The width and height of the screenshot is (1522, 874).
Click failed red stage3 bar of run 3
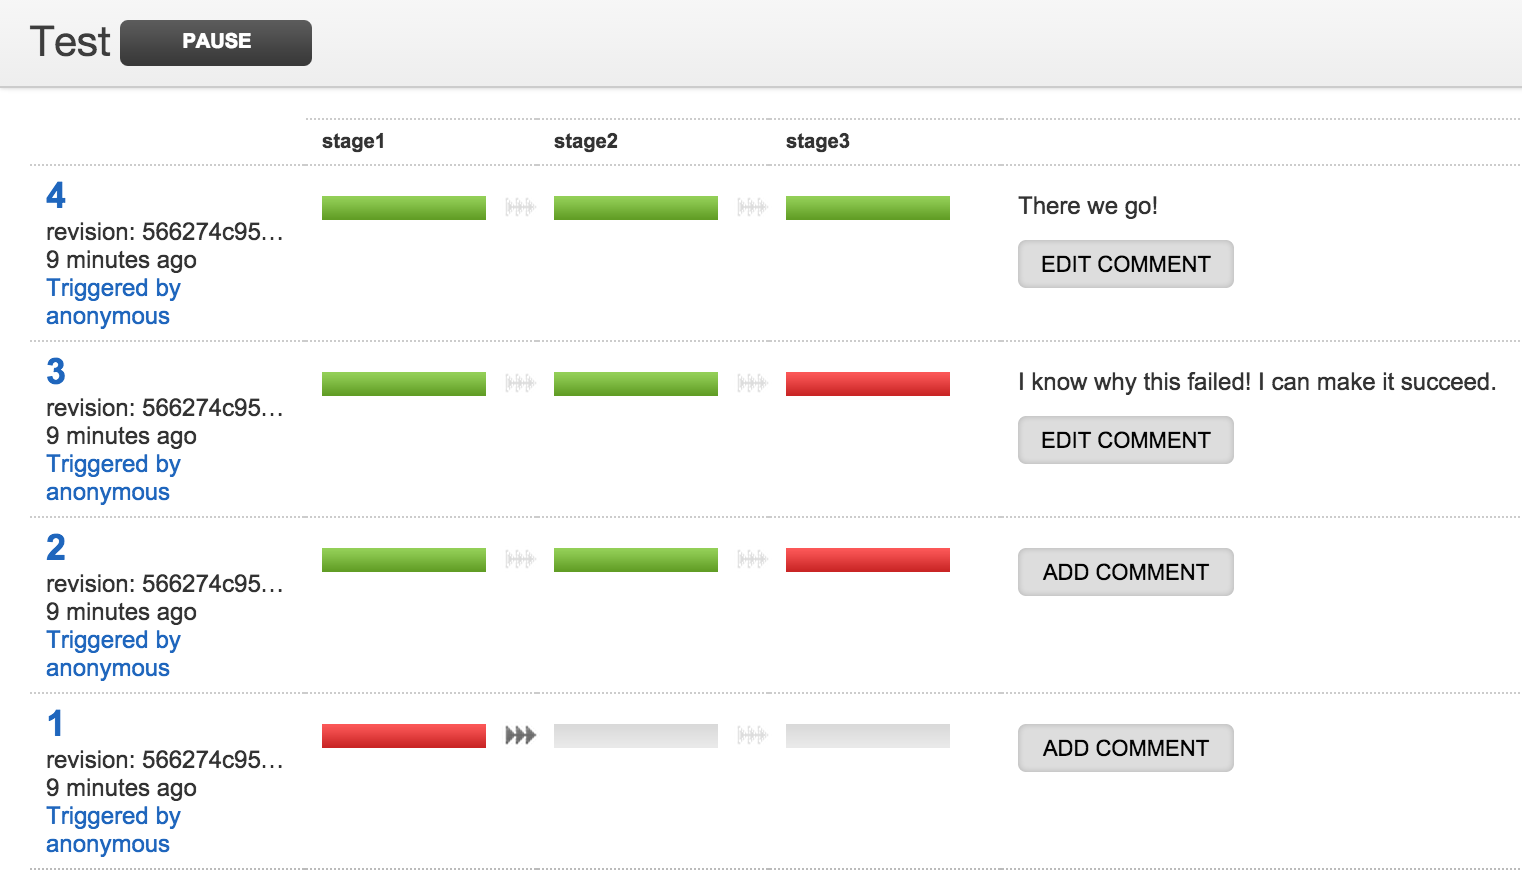click(x=867, y=384)
